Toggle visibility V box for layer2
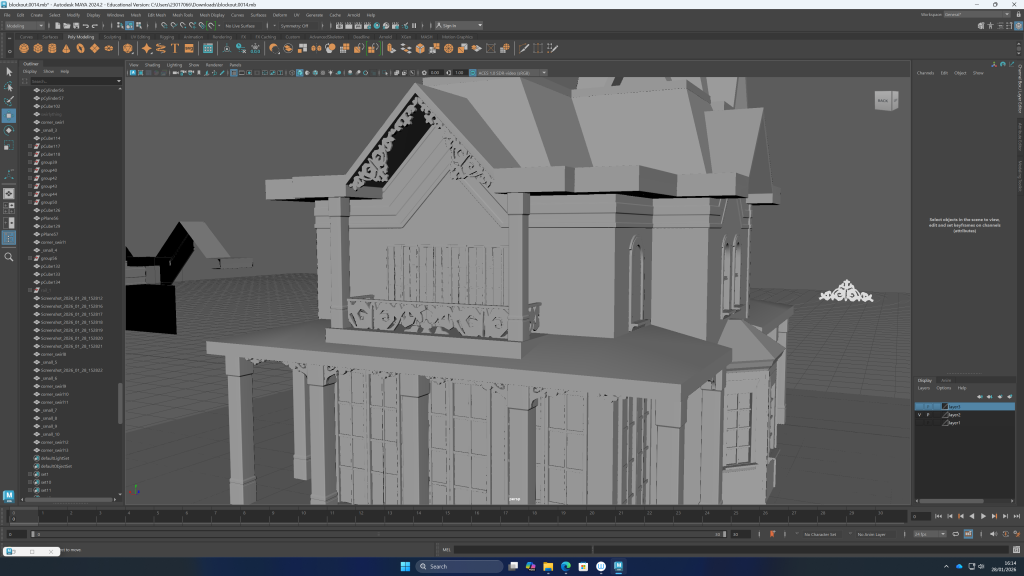 919,414
